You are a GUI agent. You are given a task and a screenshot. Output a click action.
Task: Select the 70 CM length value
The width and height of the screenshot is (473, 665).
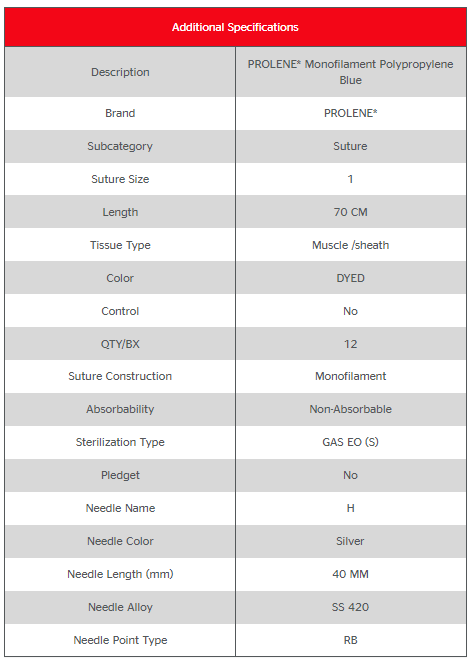tap(350, 212)
